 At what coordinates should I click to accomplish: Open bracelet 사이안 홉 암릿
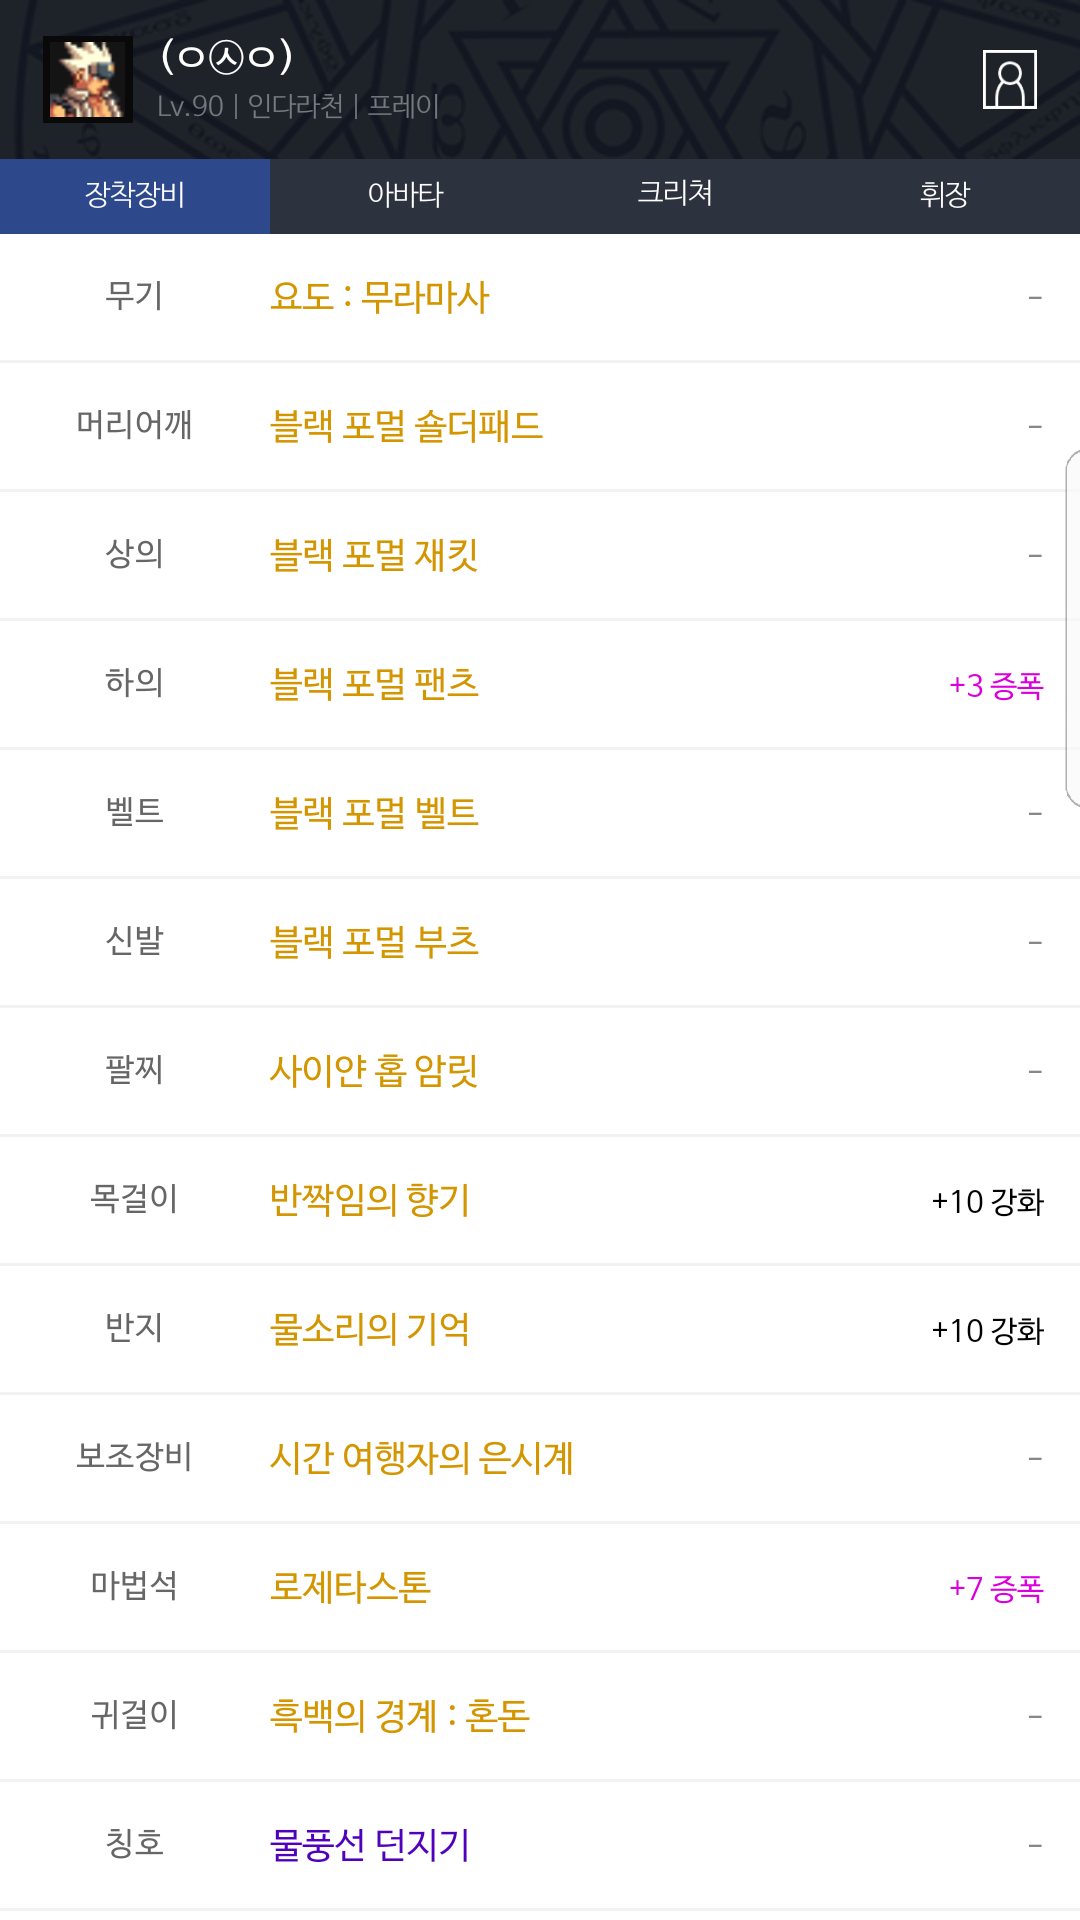pos(374,1071)
